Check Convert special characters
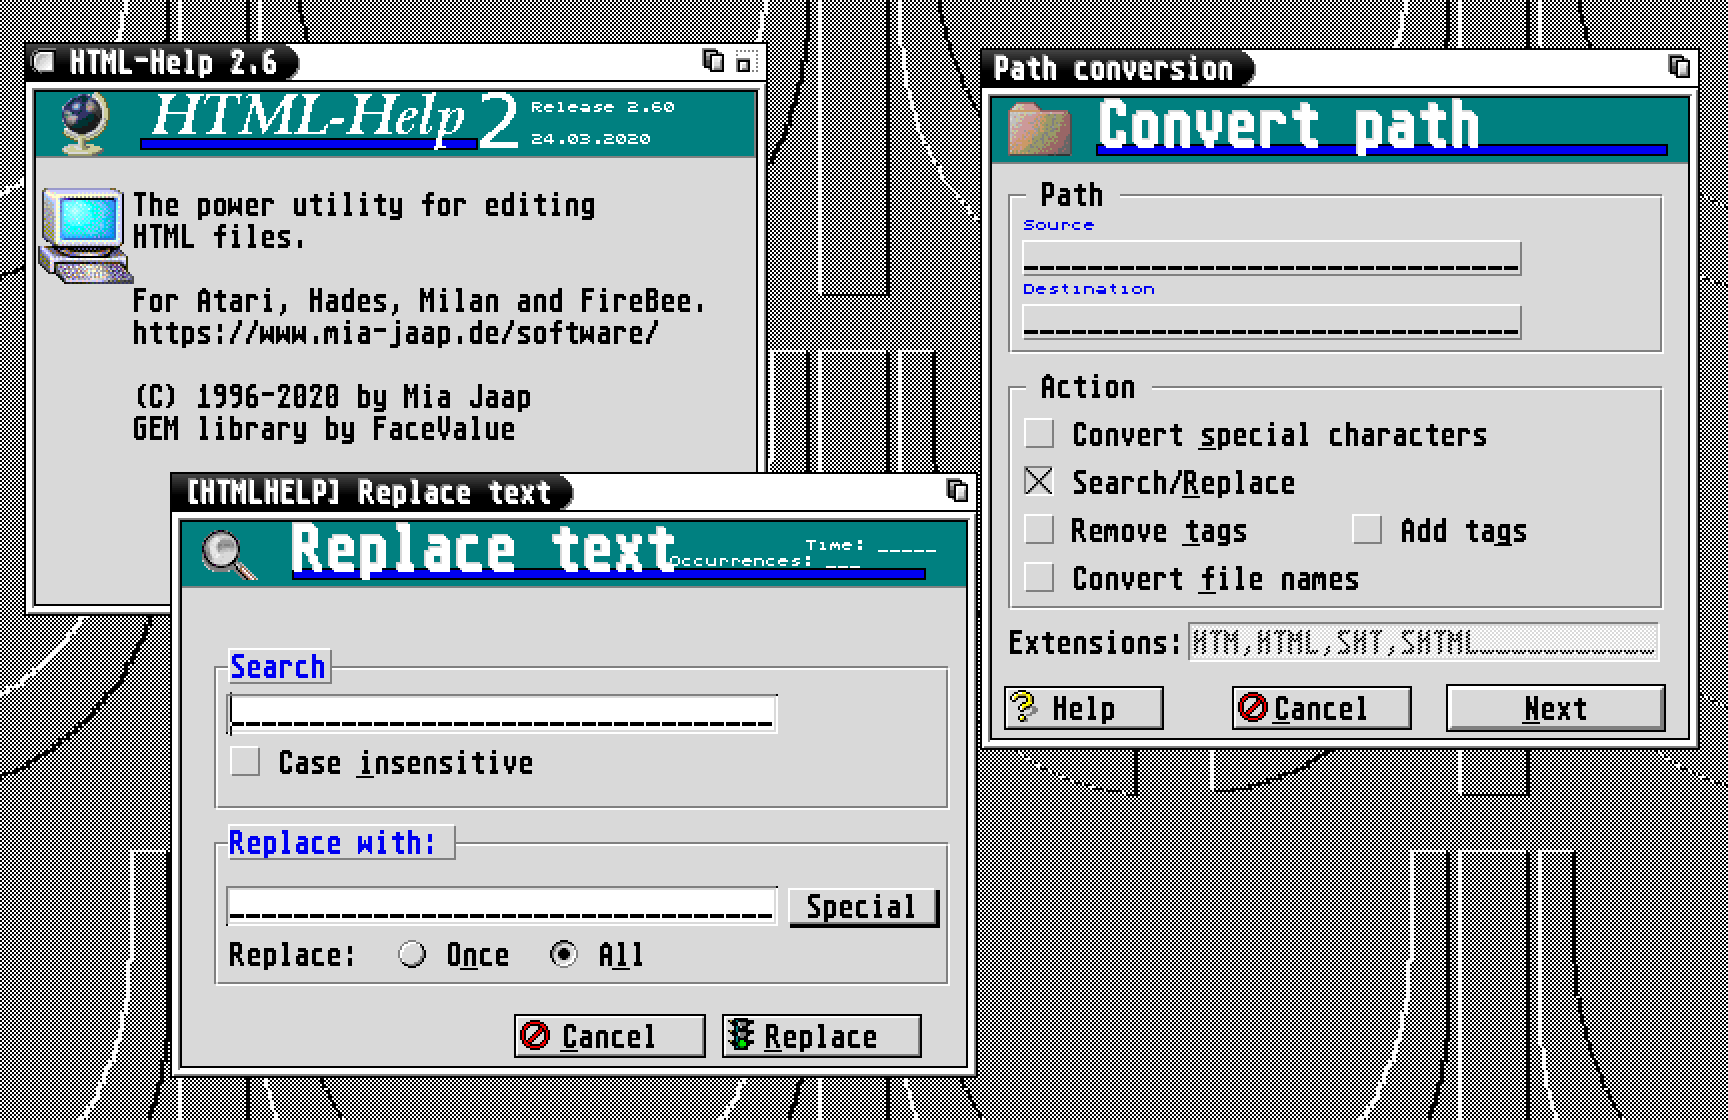 tap(1038, 434)
